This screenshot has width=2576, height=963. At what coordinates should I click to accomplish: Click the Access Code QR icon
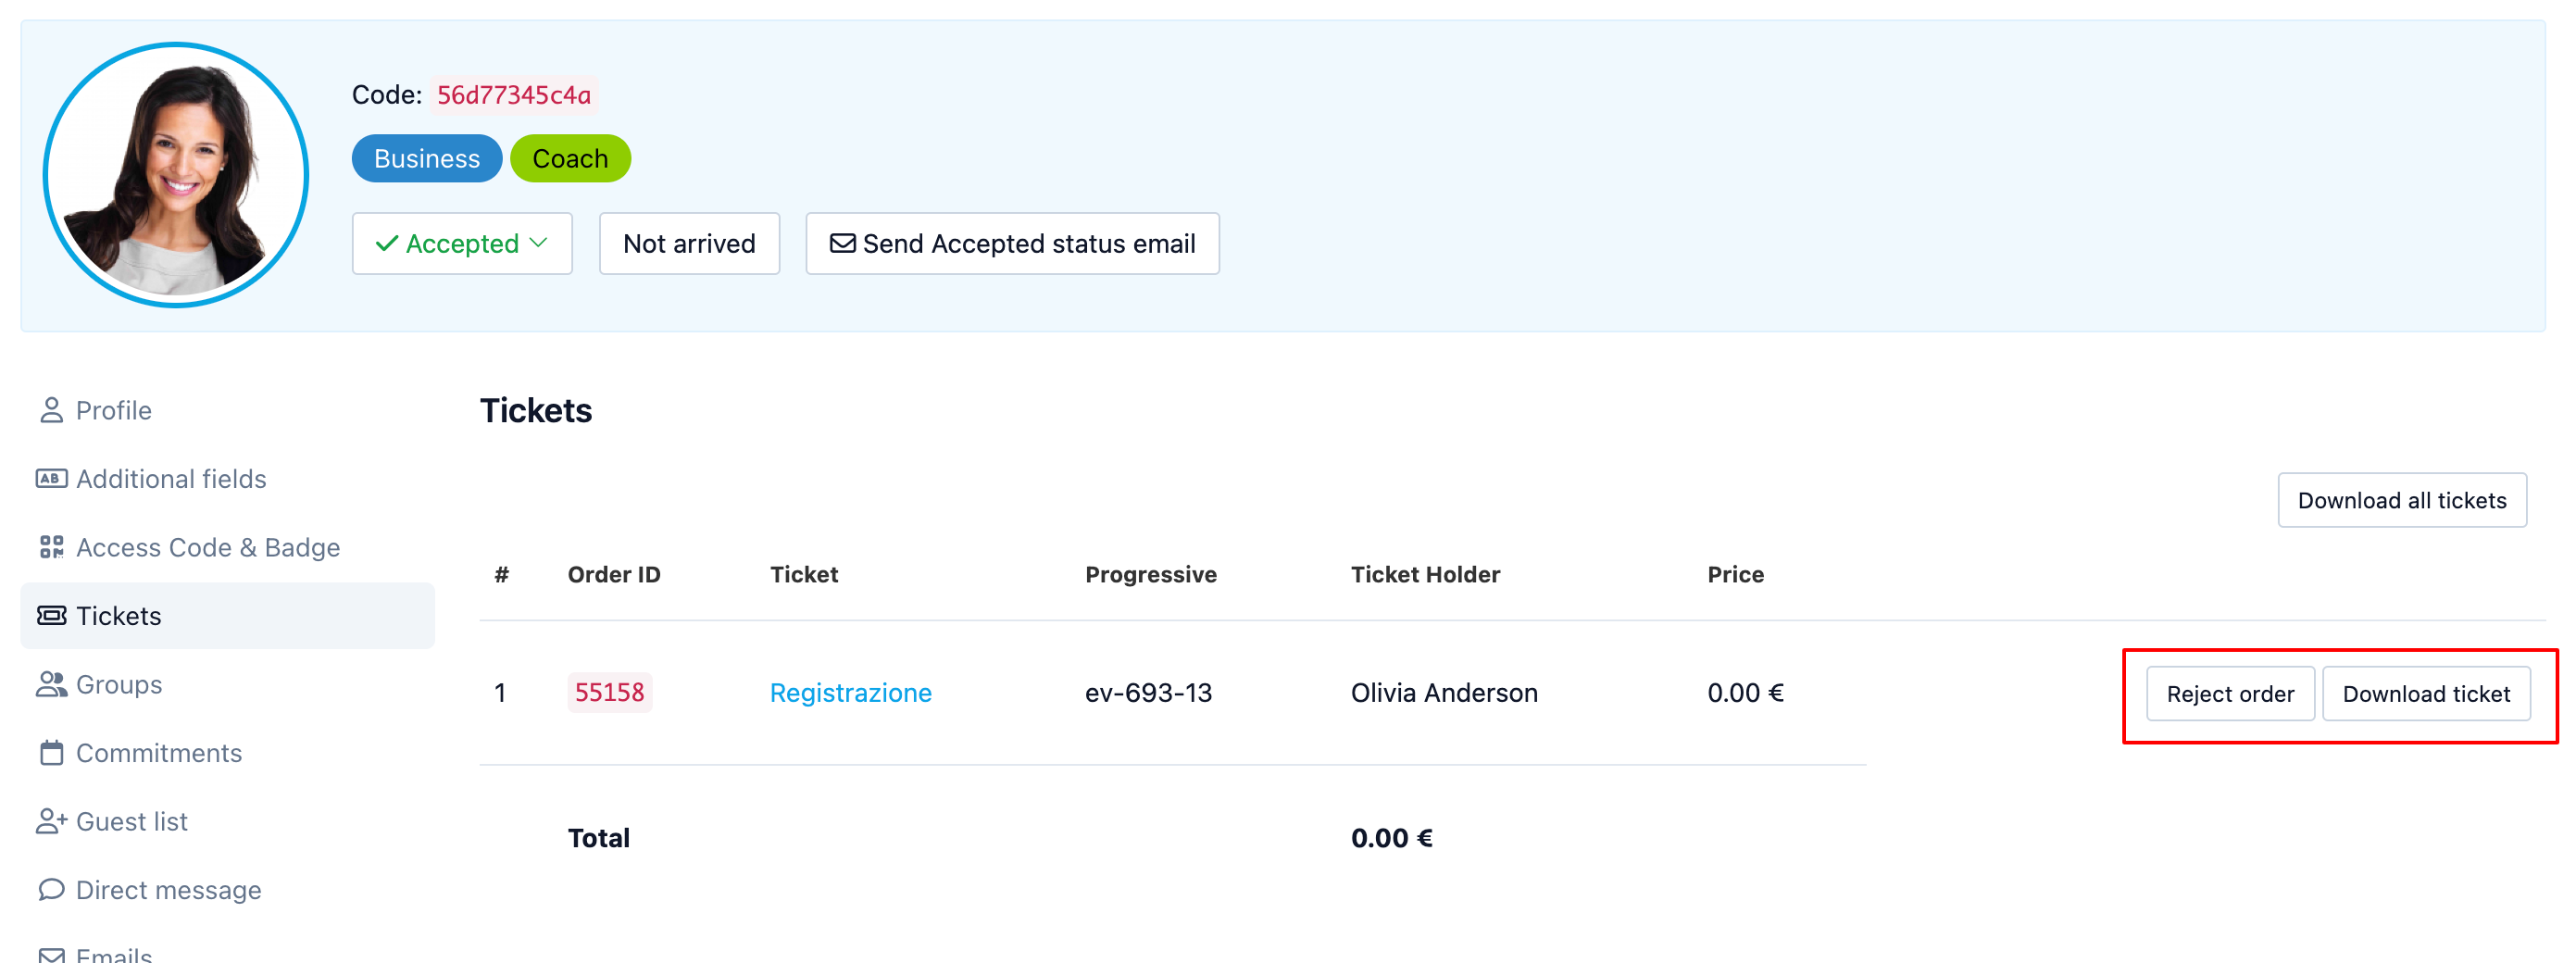(51, 547)
